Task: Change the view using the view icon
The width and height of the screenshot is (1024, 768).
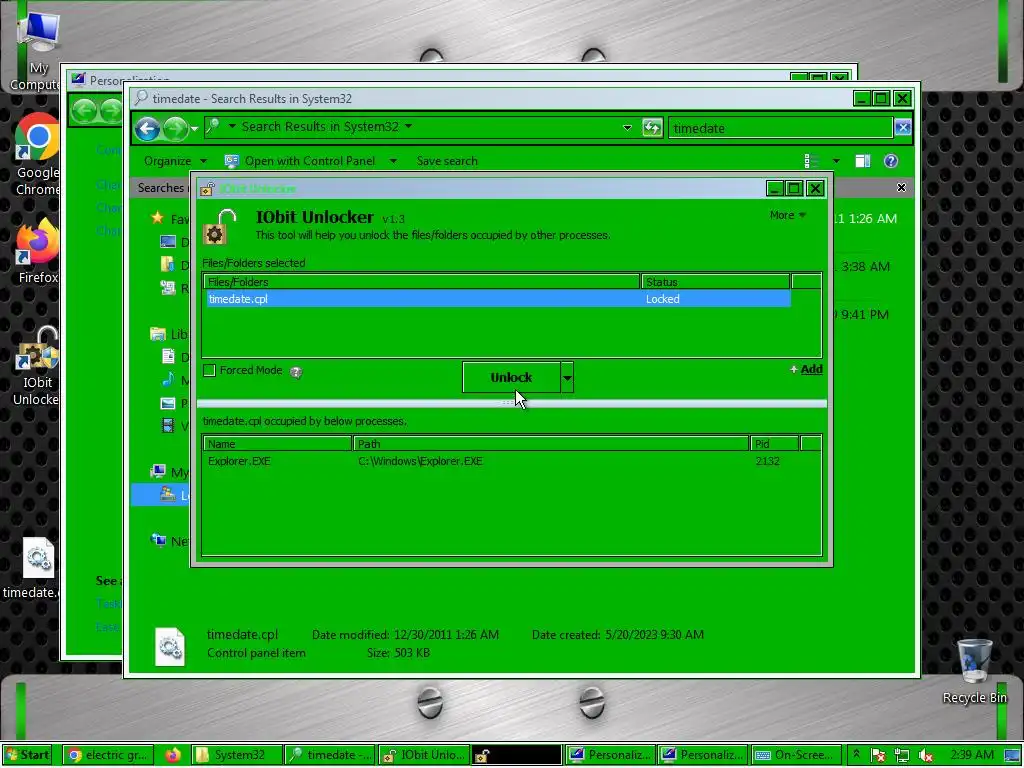Action: coord(811,161)
